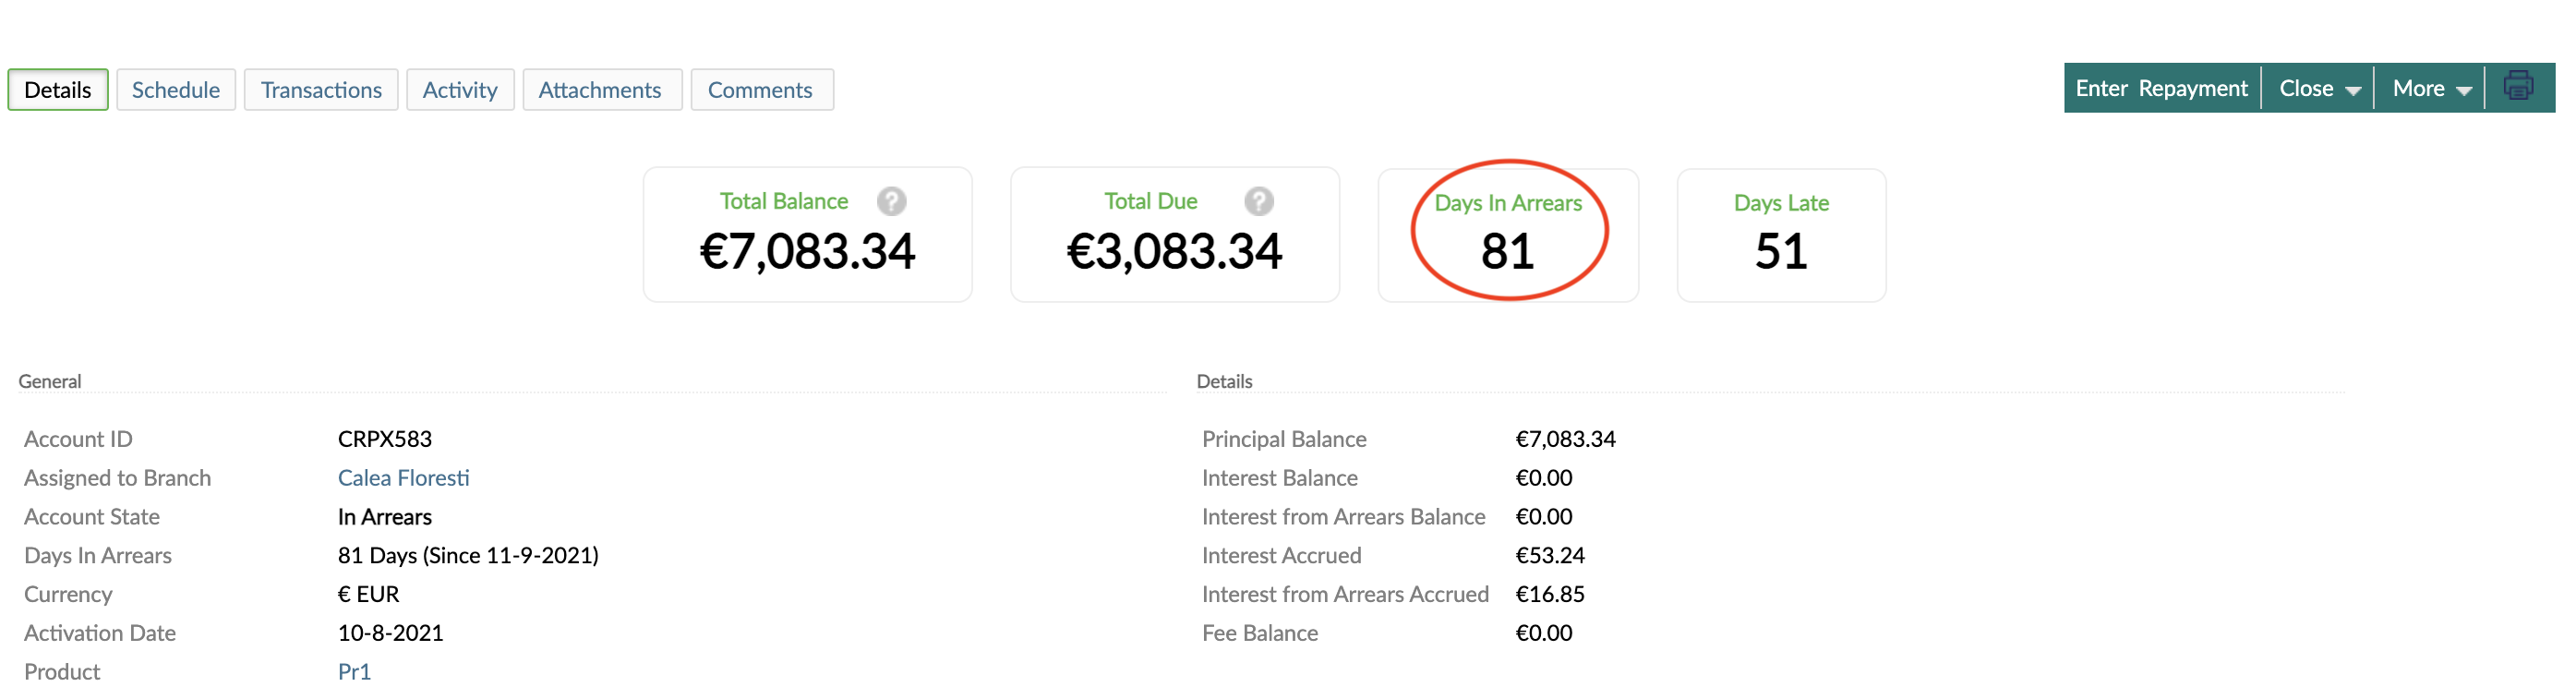Click the Total Balance card
Viewport: 2576px width, 687px height.
tap(807, 233)
